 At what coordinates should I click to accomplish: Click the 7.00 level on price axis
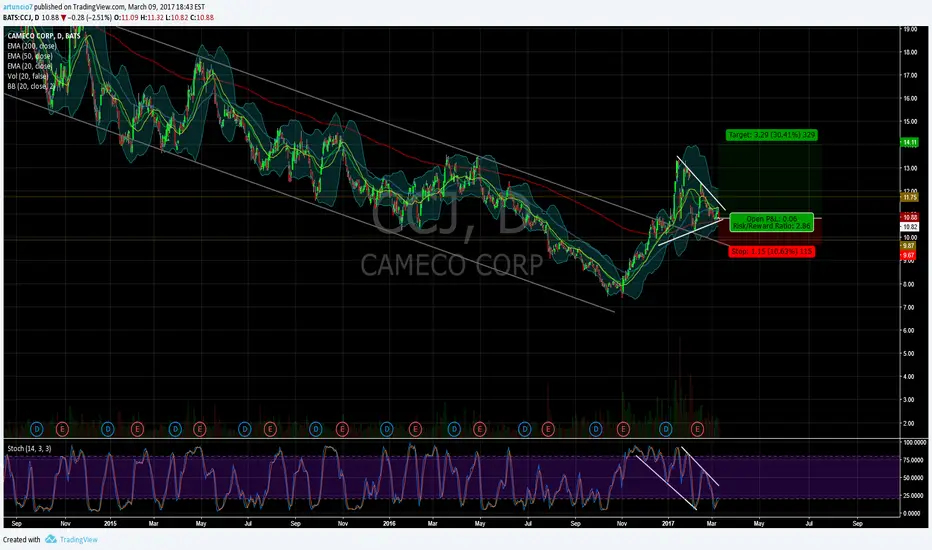(908, 307)
